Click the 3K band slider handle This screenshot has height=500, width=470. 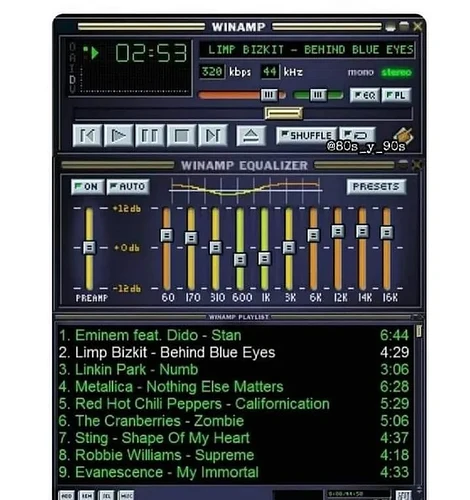[289, 248]
